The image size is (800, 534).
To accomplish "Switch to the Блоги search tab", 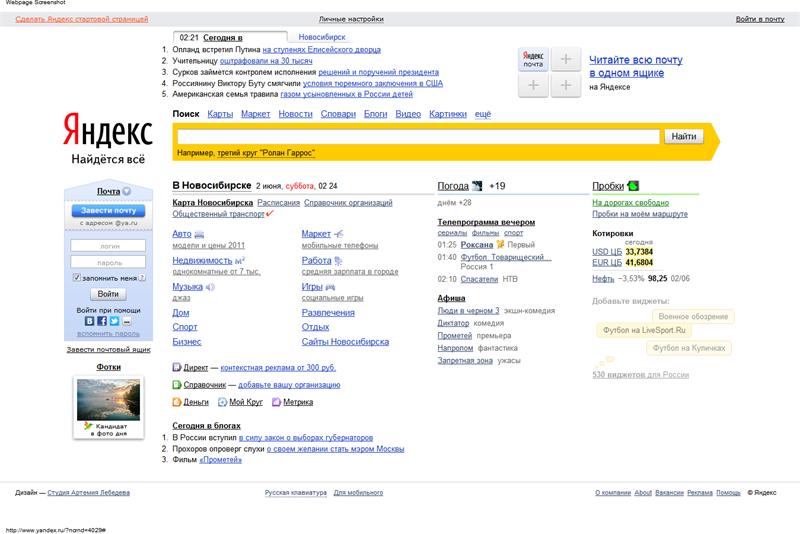I will 376,114.
